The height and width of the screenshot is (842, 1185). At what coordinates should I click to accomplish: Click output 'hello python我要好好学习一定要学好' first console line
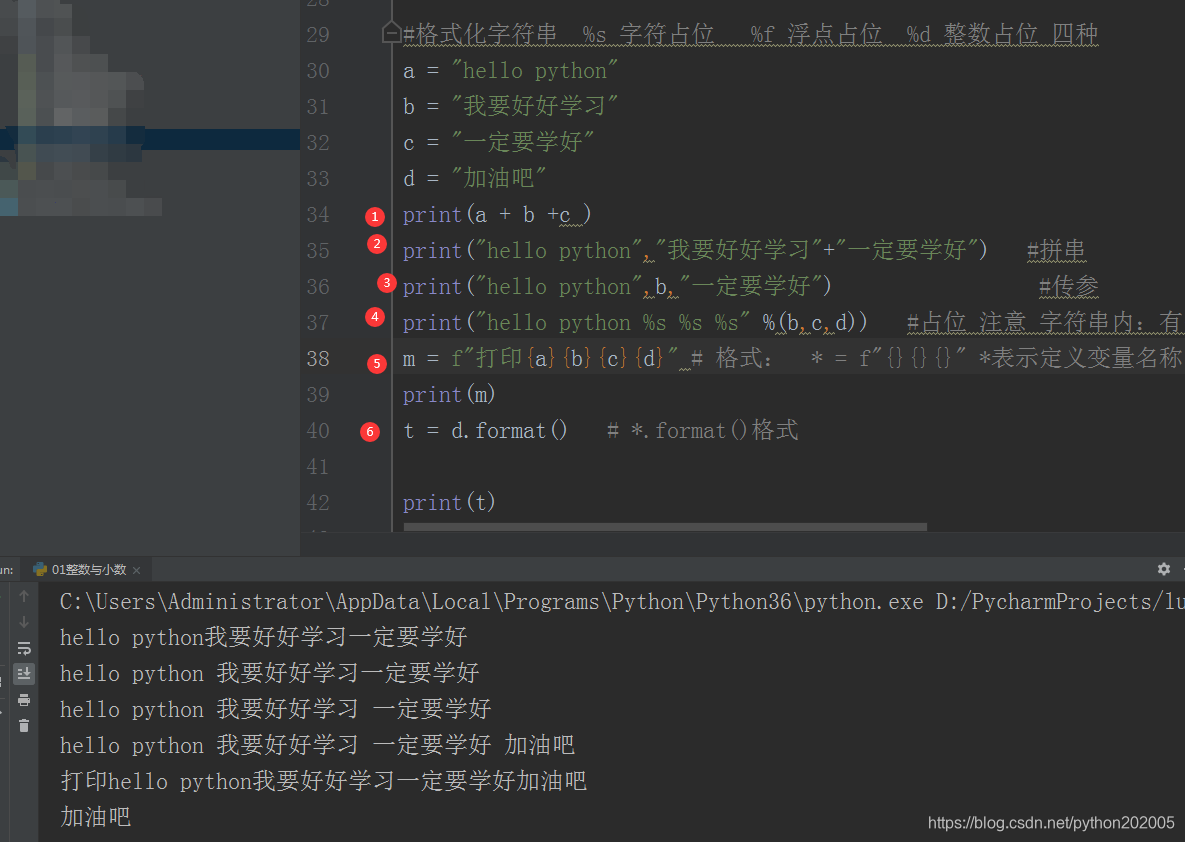click(264, 637)
